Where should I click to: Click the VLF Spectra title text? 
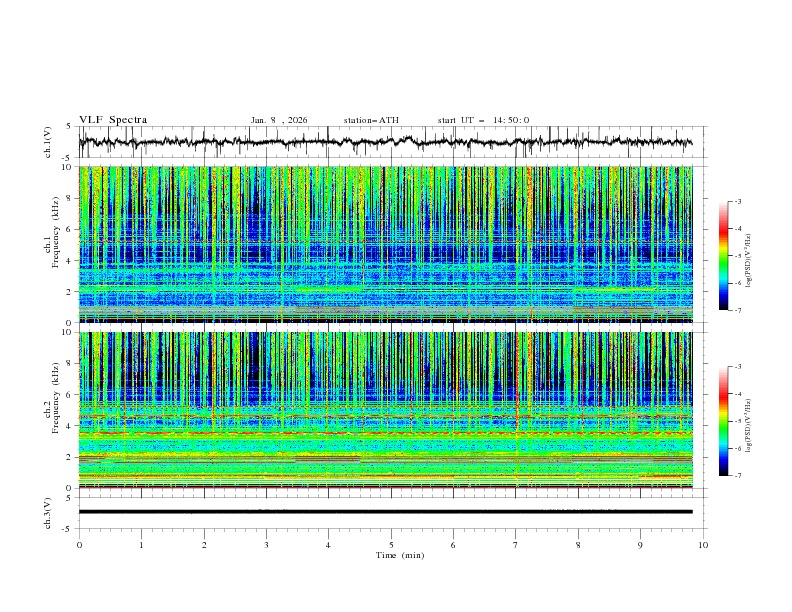(x=113, y=120)
